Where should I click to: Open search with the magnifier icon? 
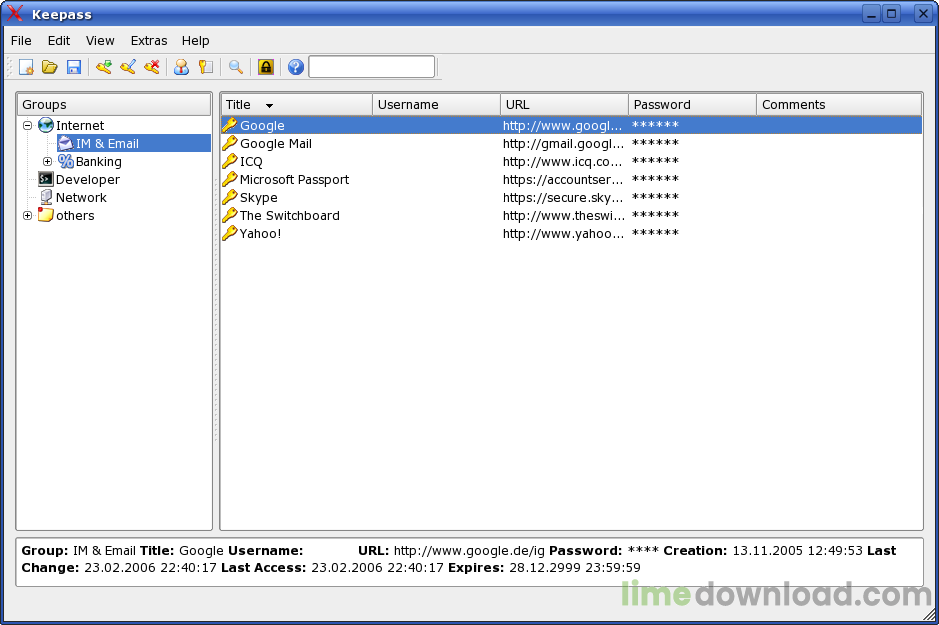pos(236,67)
